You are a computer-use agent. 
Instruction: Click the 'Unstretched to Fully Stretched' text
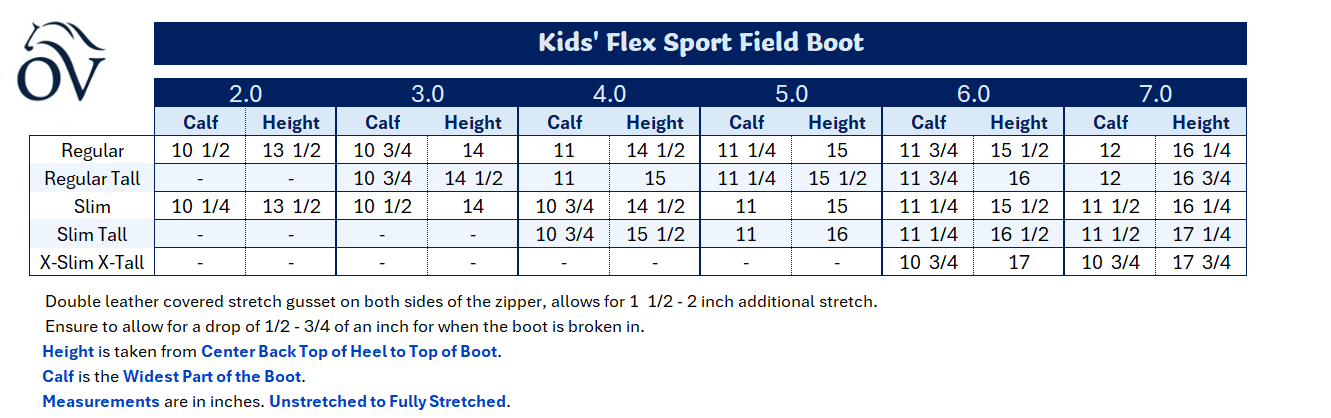[x=387, y=402]
